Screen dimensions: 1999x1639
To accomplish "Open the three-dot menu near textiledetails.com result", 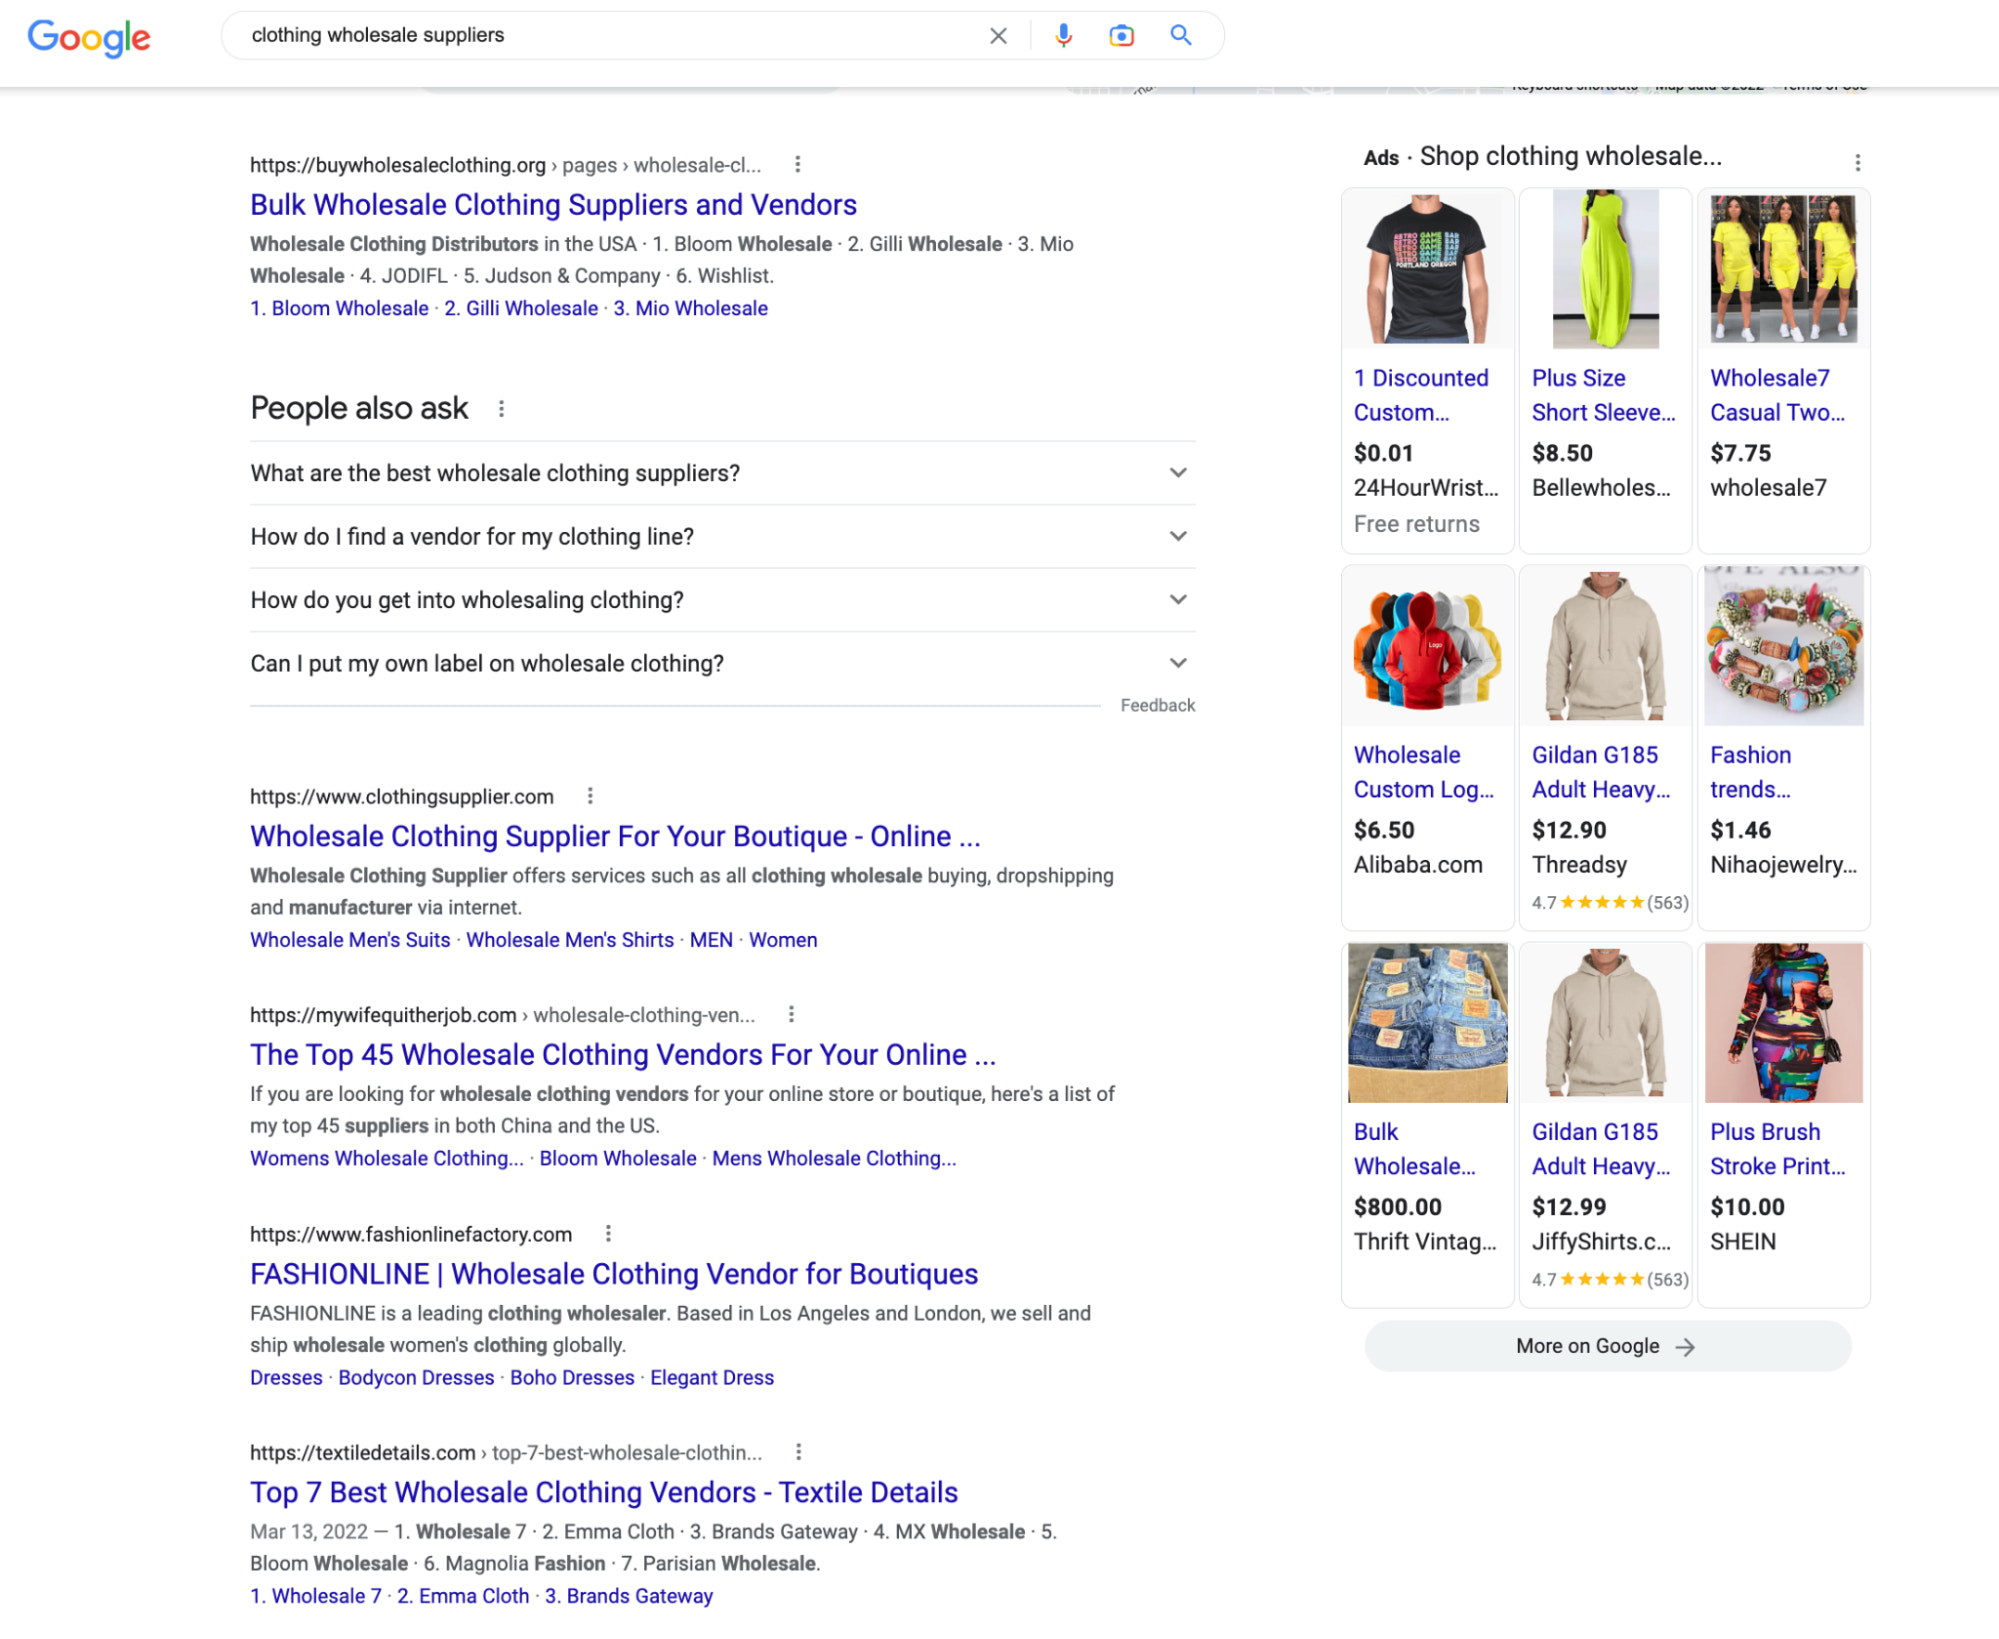I will [x=798, y=1452].
